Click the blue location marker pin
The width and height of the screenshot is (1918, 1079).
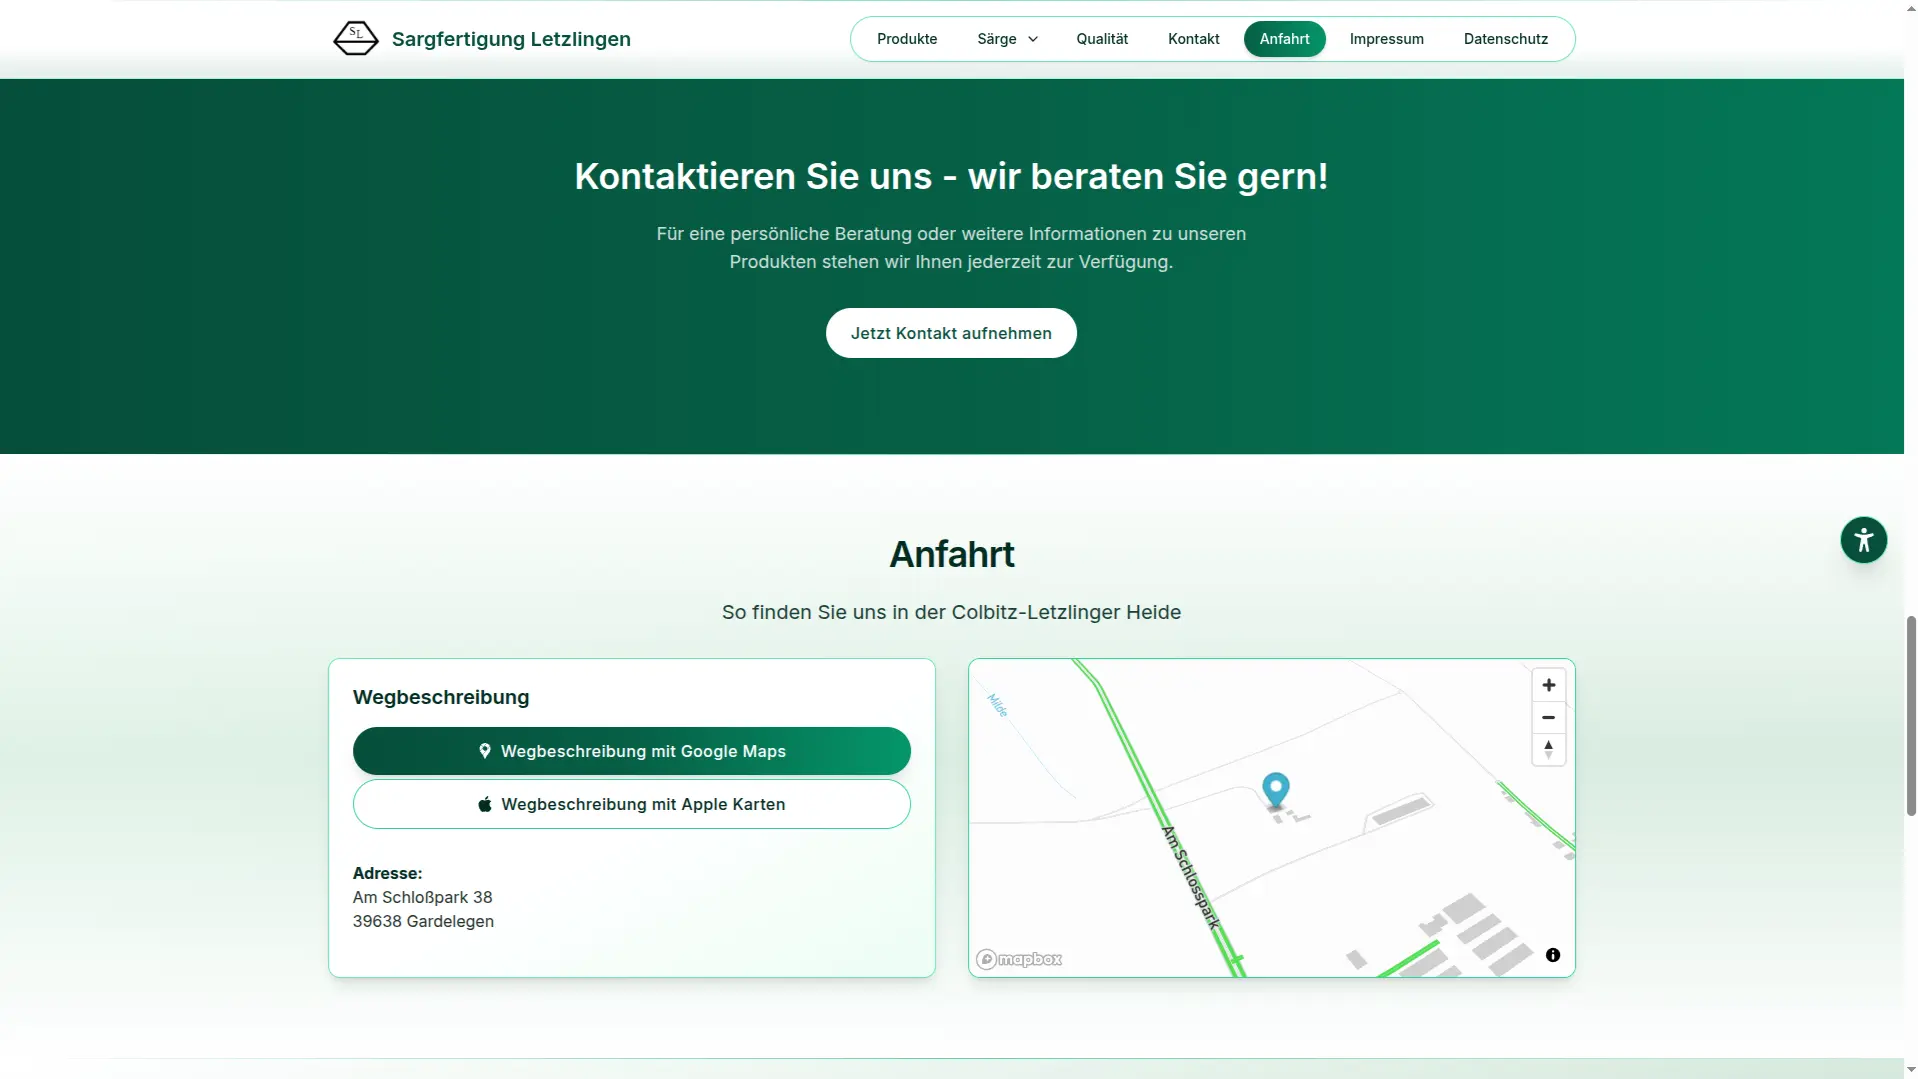(x=1275, y=790)
